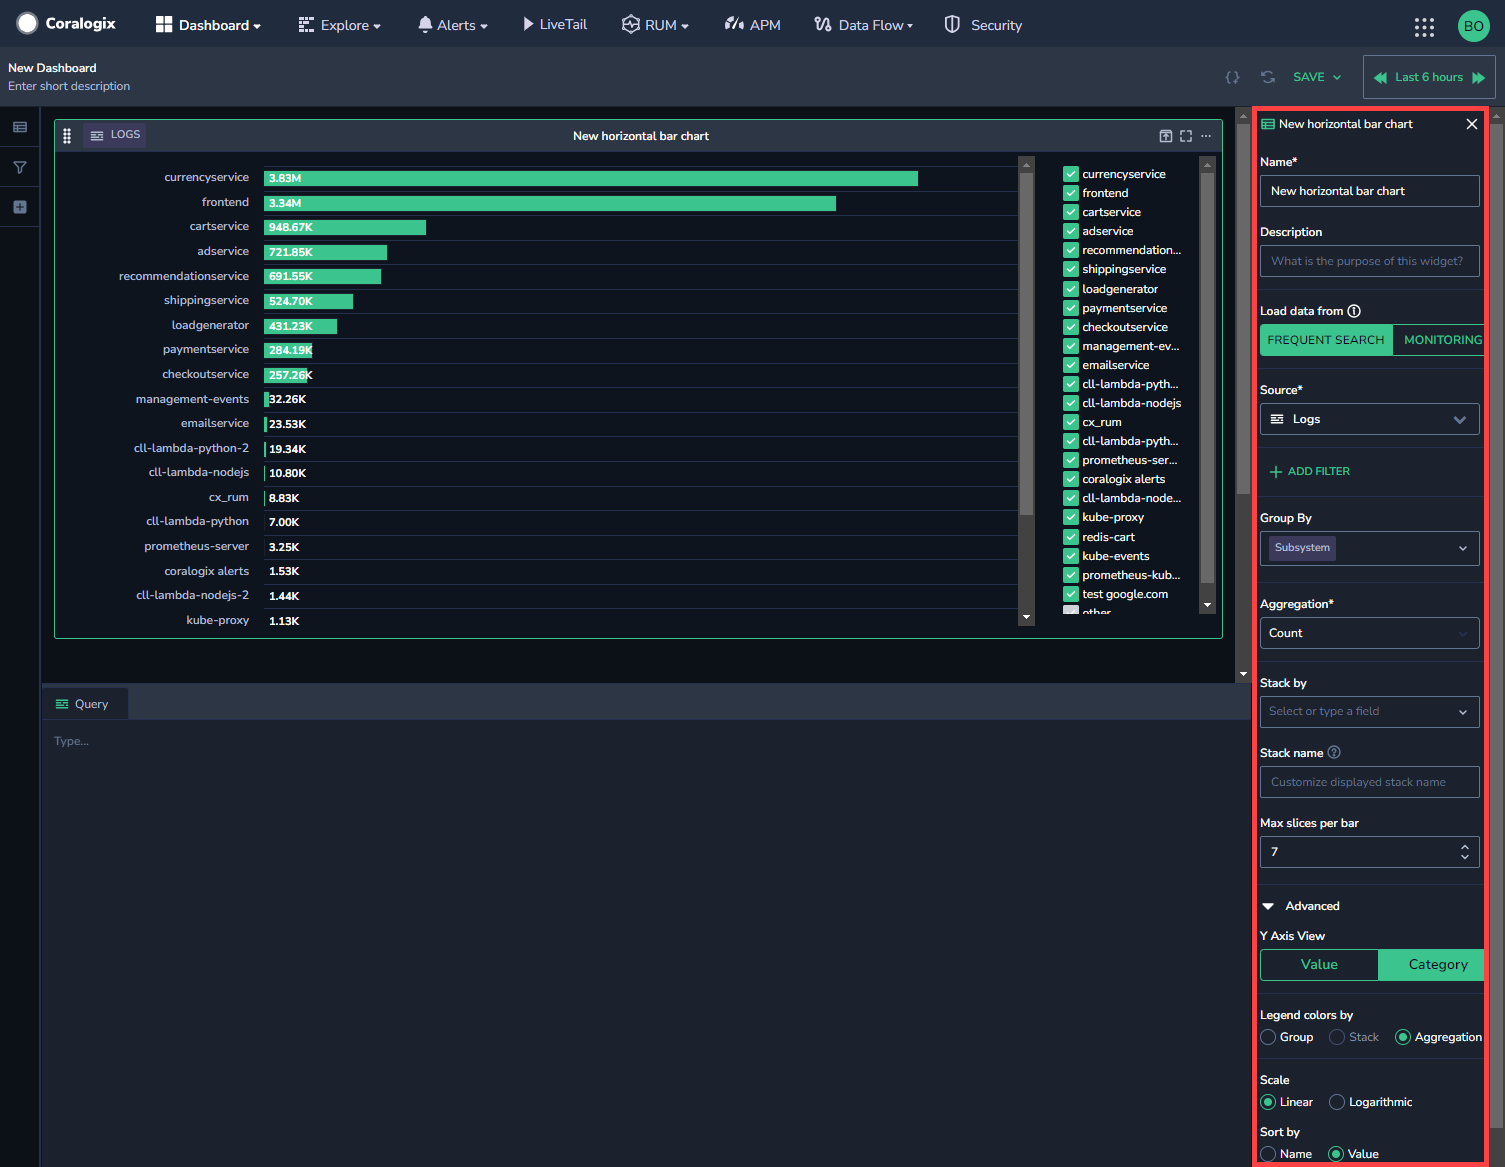
Task: Jump to later time with right arrows
Action: [1478, 77]
